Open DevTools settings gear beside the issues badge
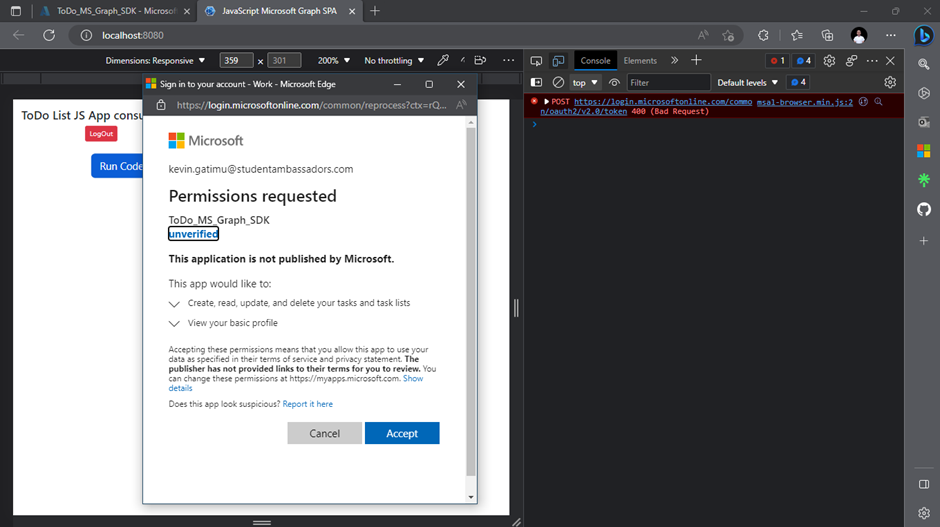The width and height of the screenshot is (940, 527). point(829,61)
